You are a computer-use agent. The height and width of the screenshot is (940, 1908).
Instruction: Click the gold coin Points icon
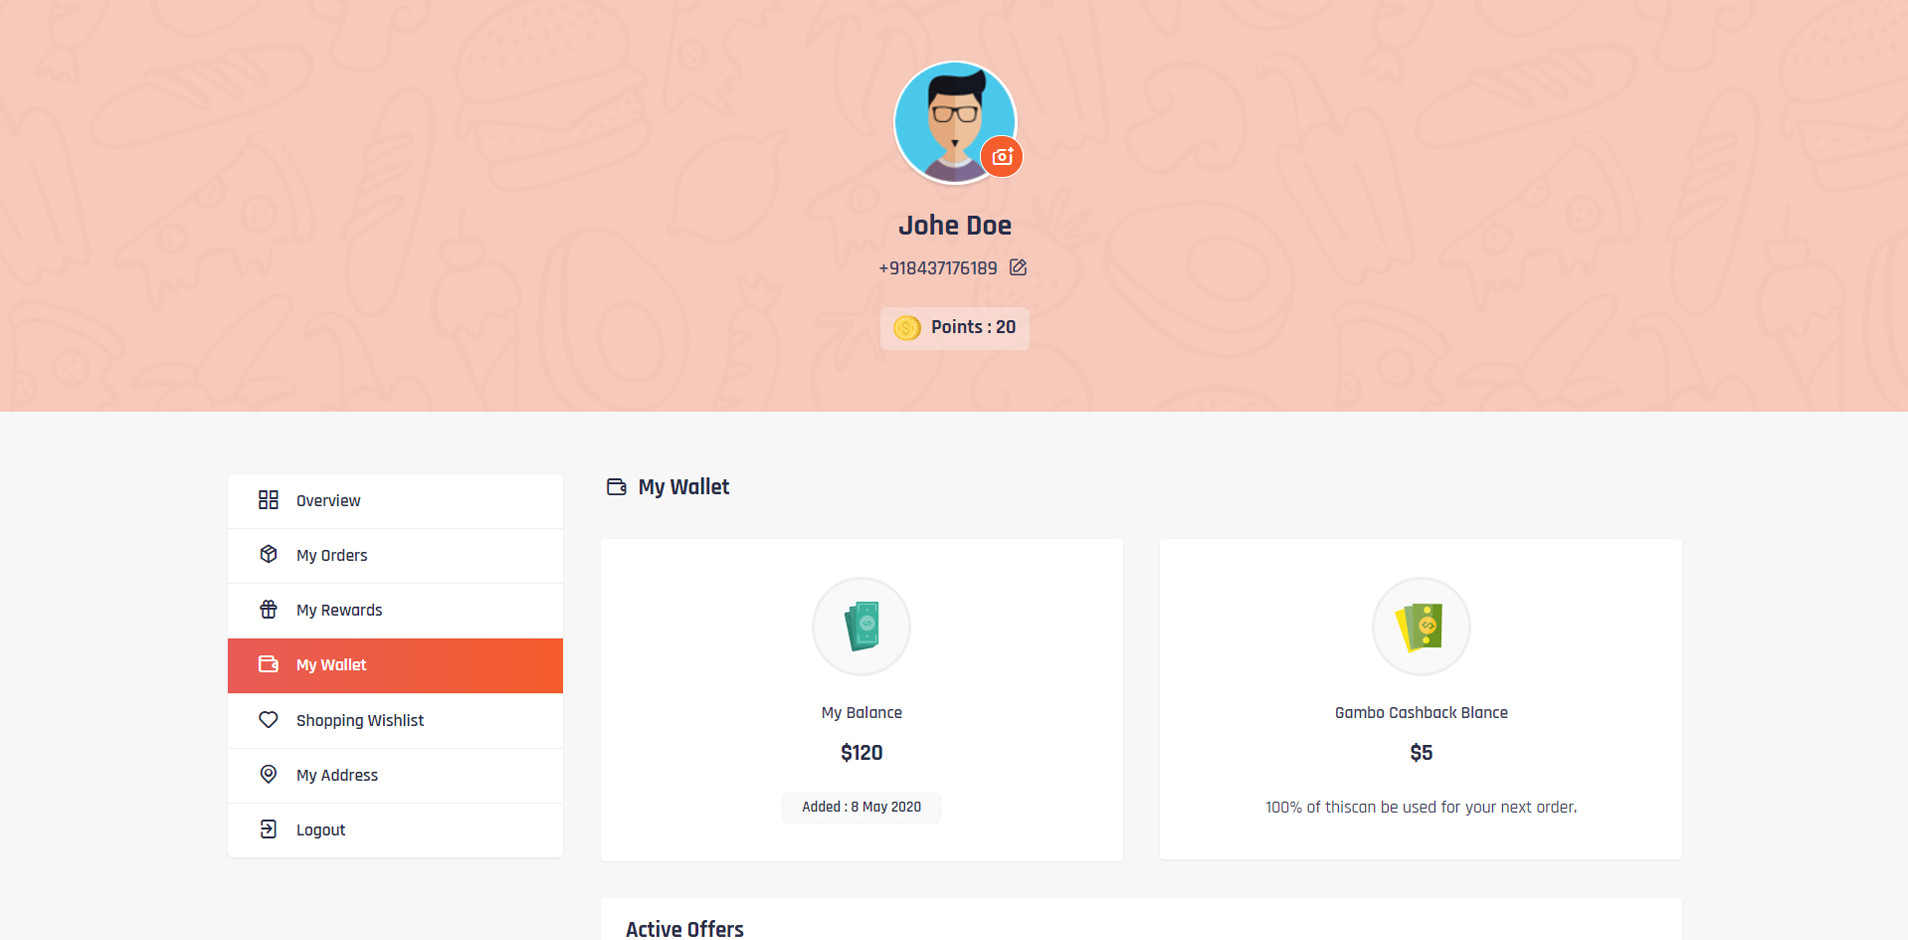907,328
